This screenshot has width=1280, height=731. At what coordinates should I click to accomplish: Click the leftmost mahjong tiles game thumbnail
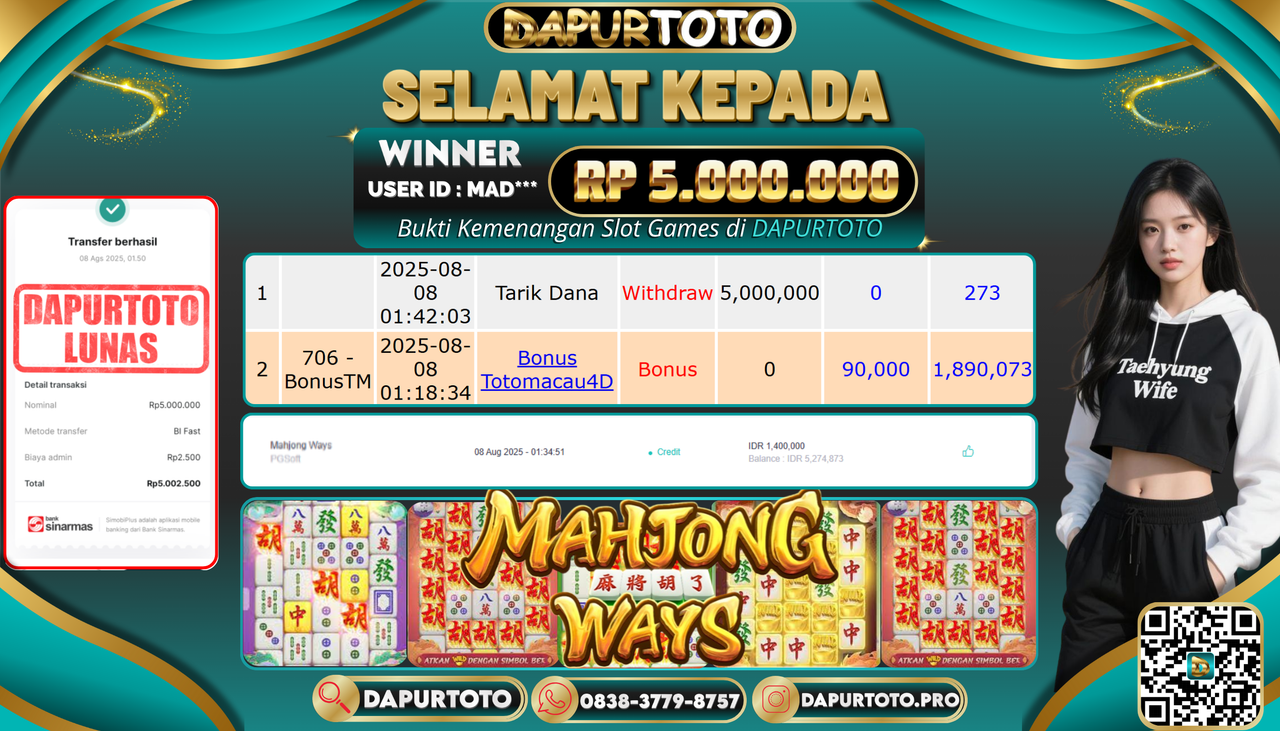click(325, 584)
